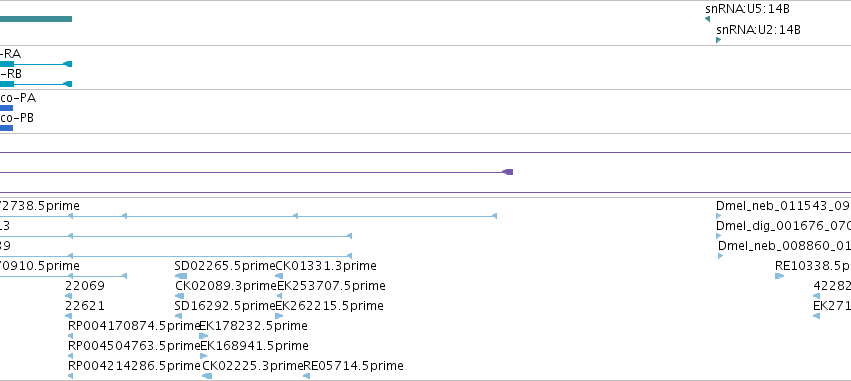Screen dimensions: 851x381
Task: Click the CK01331.3prime feature glyph
Action: [x=279, y=276]
